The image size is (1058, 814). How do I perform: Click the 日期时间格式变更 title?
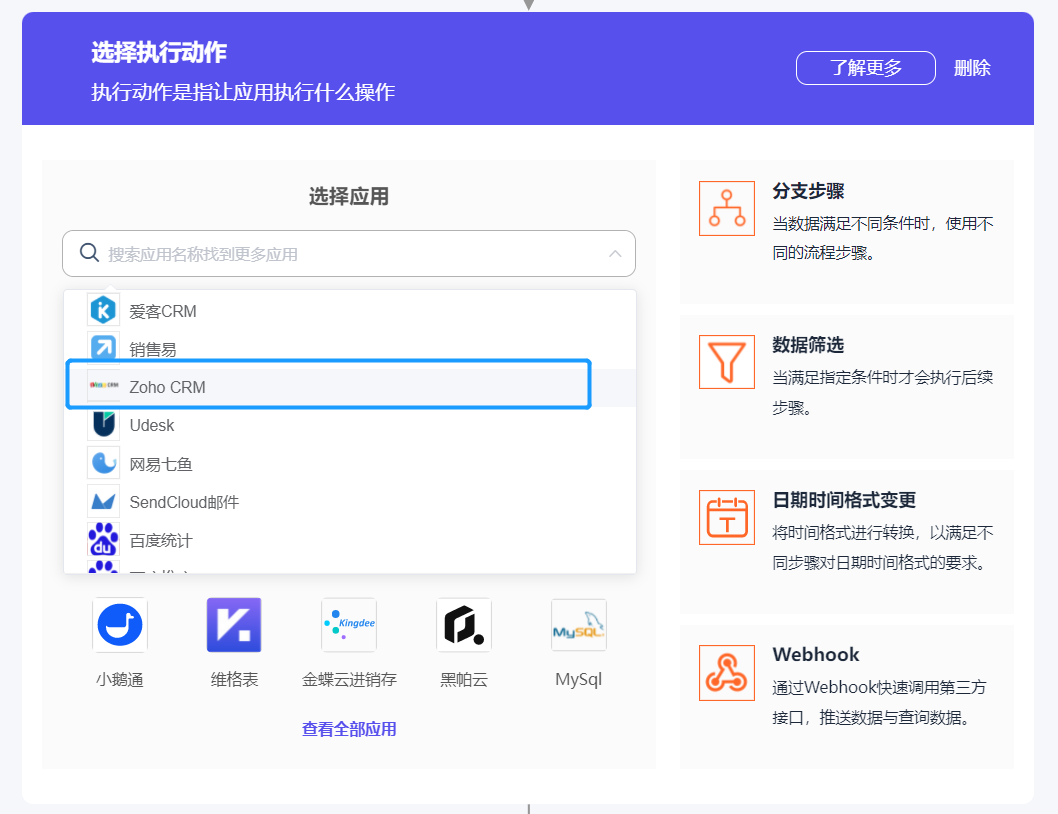[x=844, y=500]
